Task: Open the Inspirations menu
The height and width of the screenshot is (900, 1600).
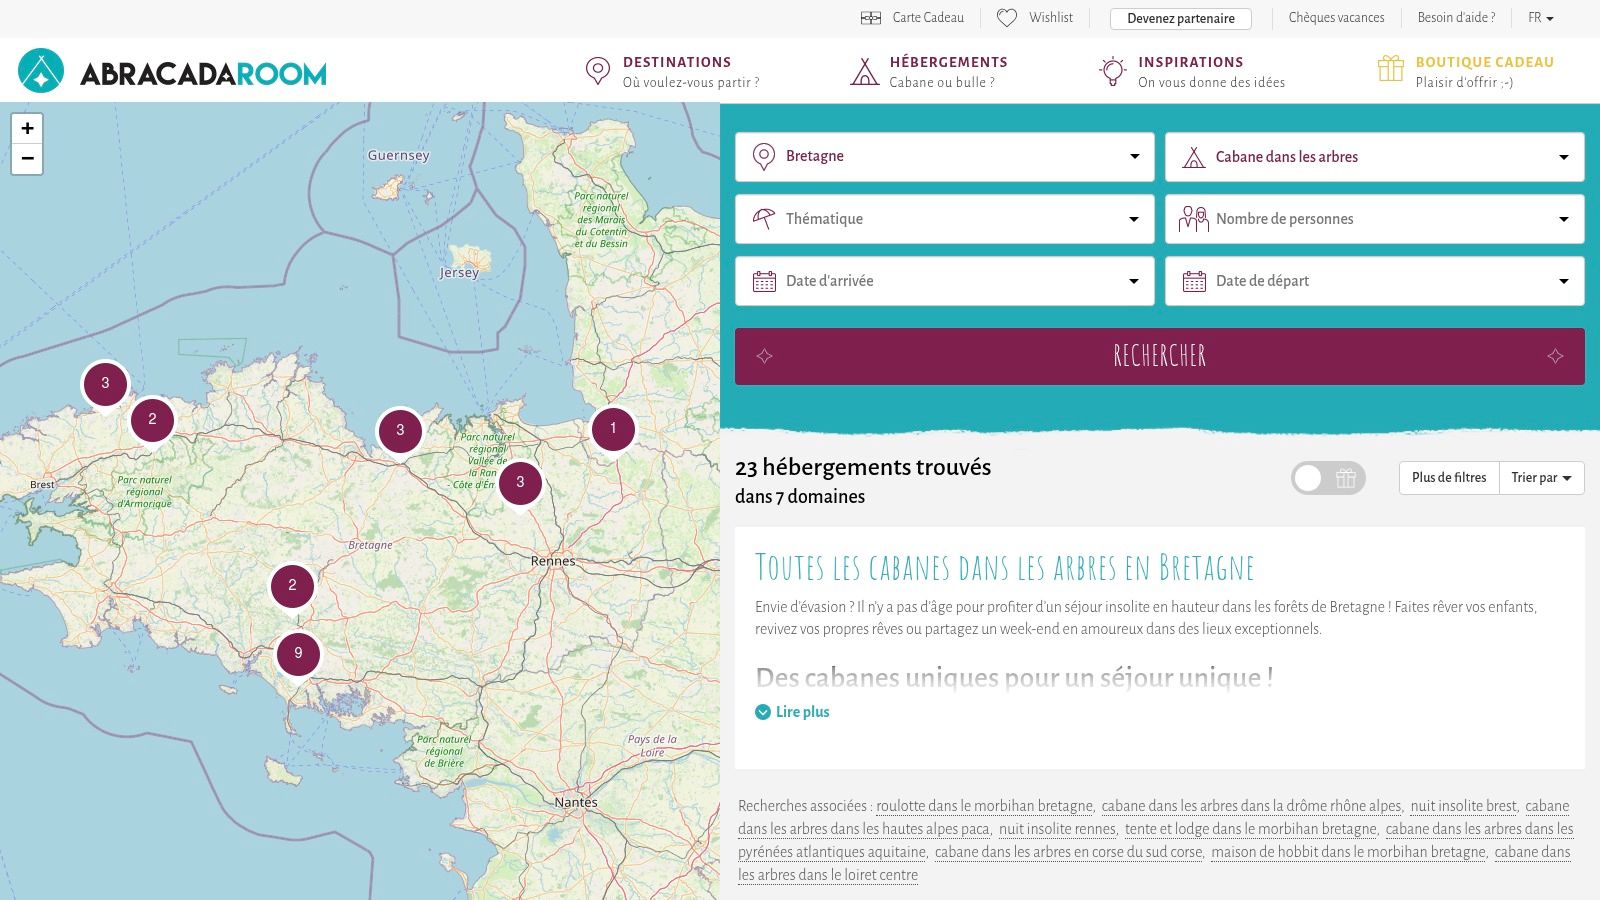Action: (1192, 71)
